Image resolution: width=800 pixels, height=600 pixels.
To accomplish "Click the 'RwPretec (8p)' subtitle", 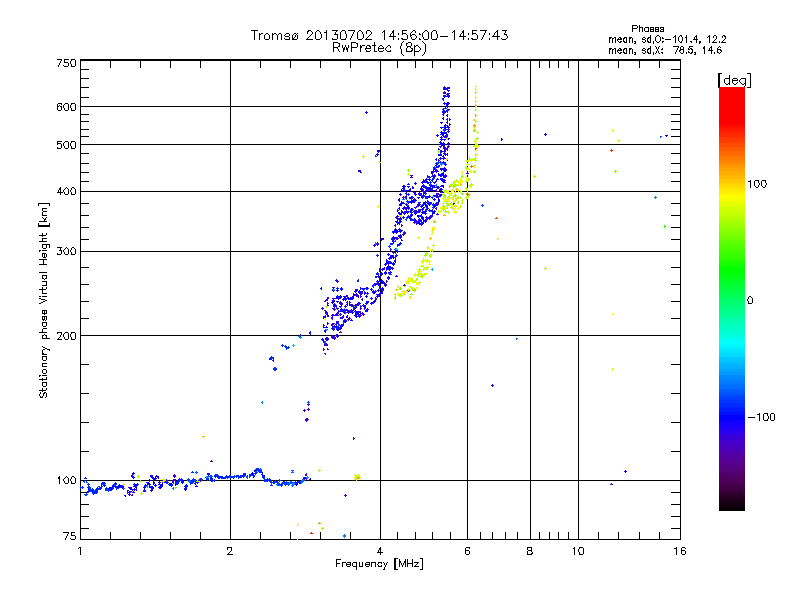I will [379, 48].
